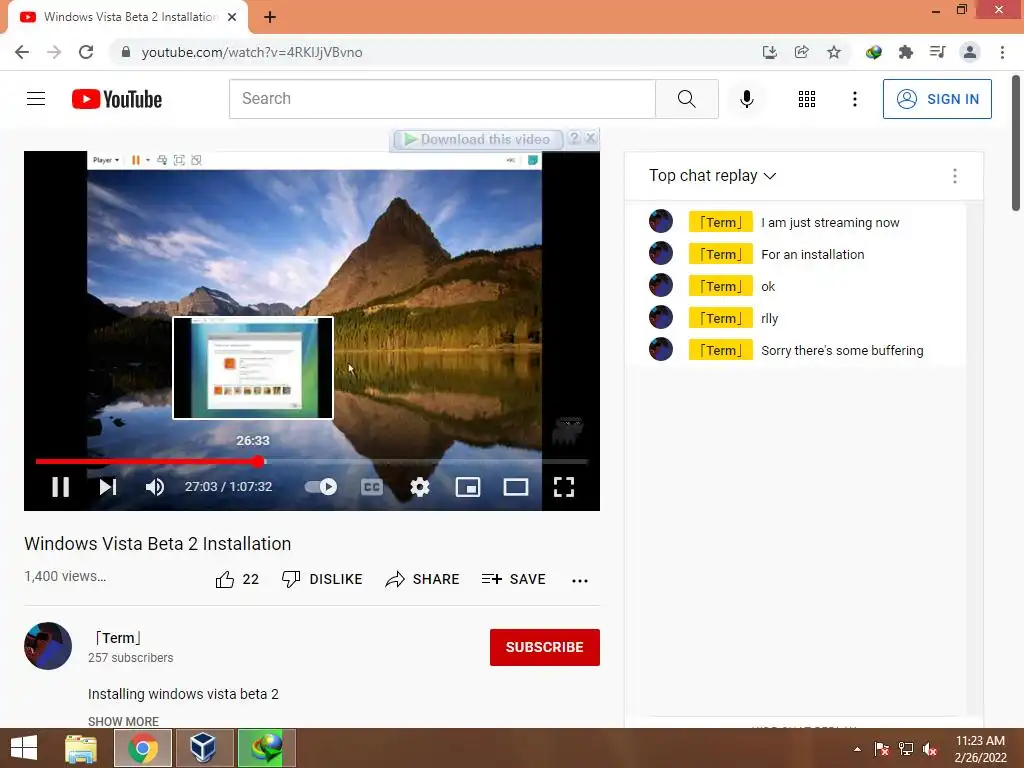Screen dimensions: 1024x768
Task: Open player settings gear
Action: click(419, 487)
